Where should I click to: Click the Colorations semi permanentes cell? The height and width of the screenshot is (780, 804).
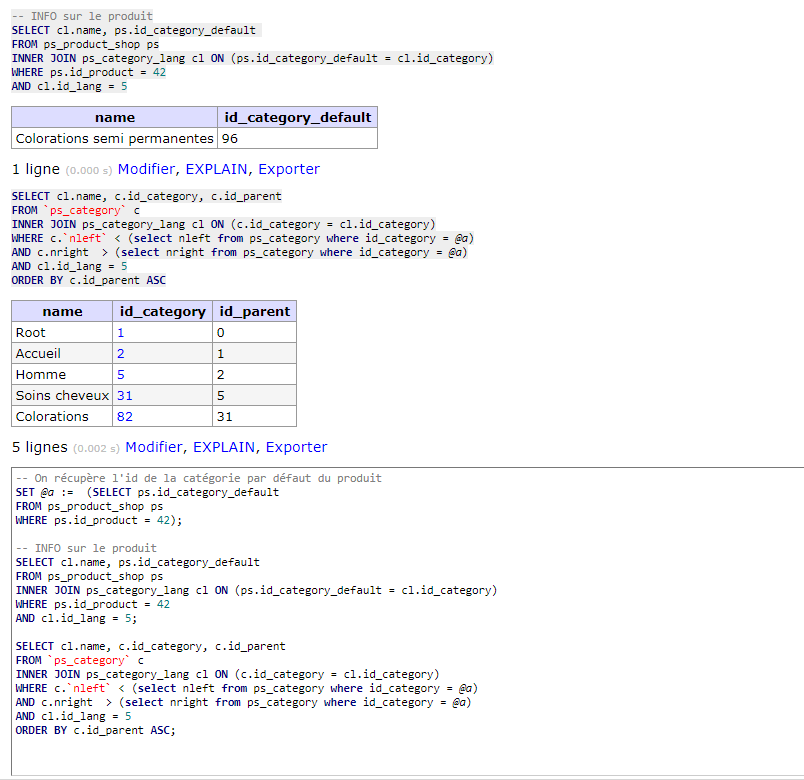click(114, 138)
